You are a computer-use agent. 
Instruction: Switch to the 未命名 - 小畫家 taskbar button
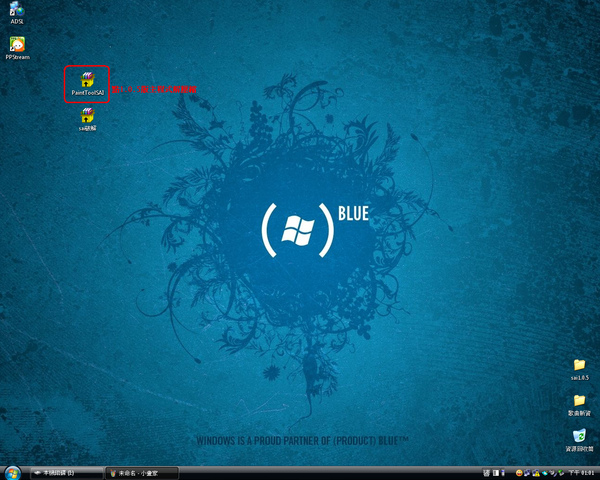[x=142, y=473]
